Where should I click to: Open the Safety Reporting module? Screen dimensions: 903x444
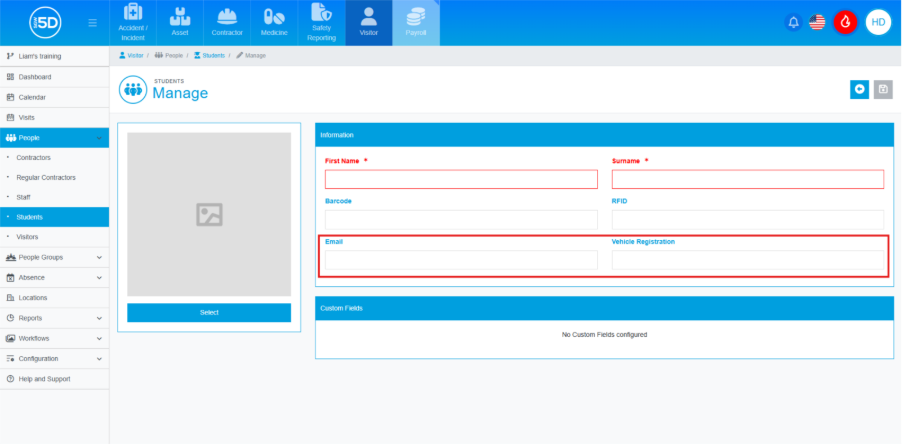click(321, 22)
